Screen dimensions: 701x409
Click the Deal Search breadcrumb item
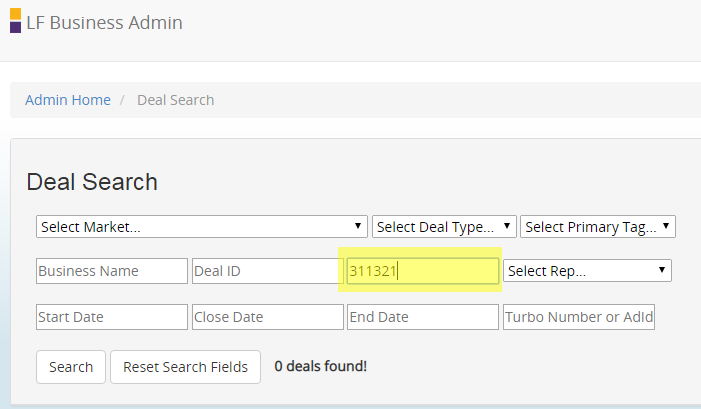(175, 100)
